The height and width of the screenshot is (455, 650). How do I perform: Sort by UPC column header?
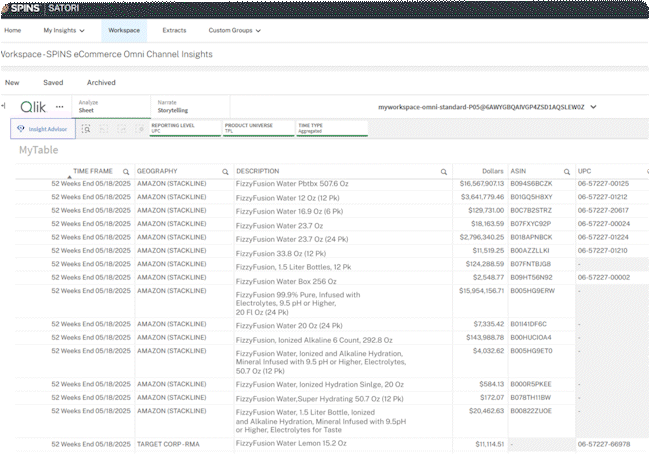[585, 171]
